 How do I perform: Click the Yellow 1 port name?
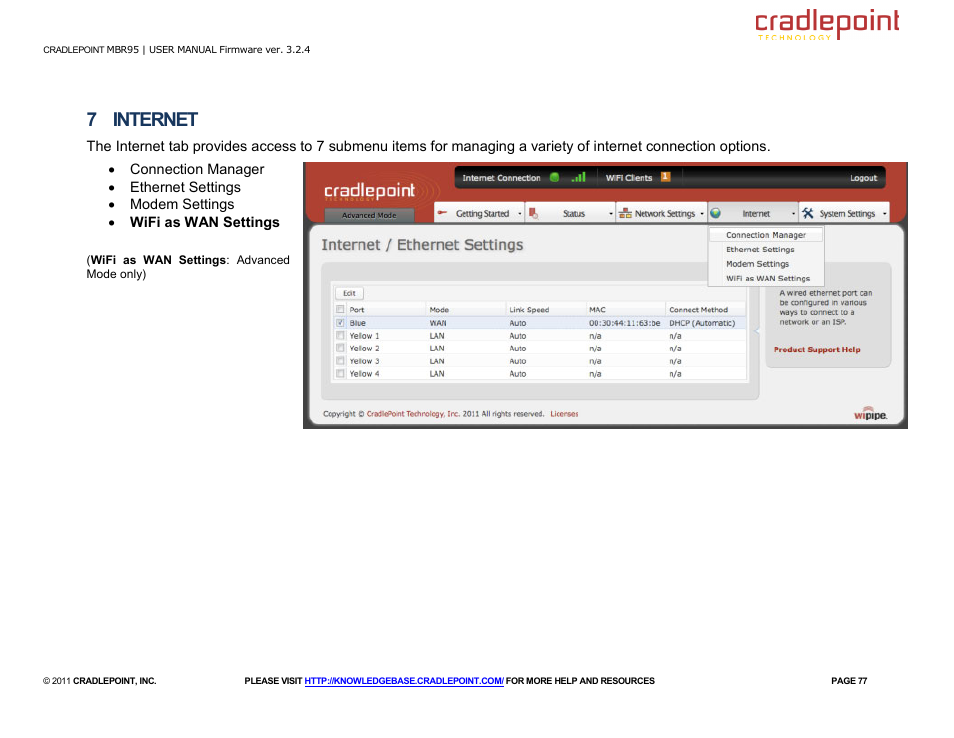click(364, 336)
